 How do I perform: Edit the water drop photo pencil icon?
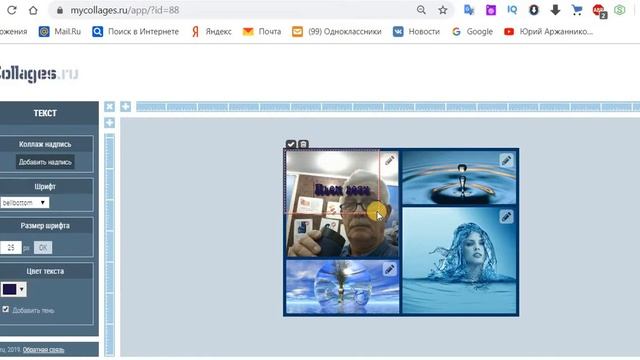click(x=506, y=160)
